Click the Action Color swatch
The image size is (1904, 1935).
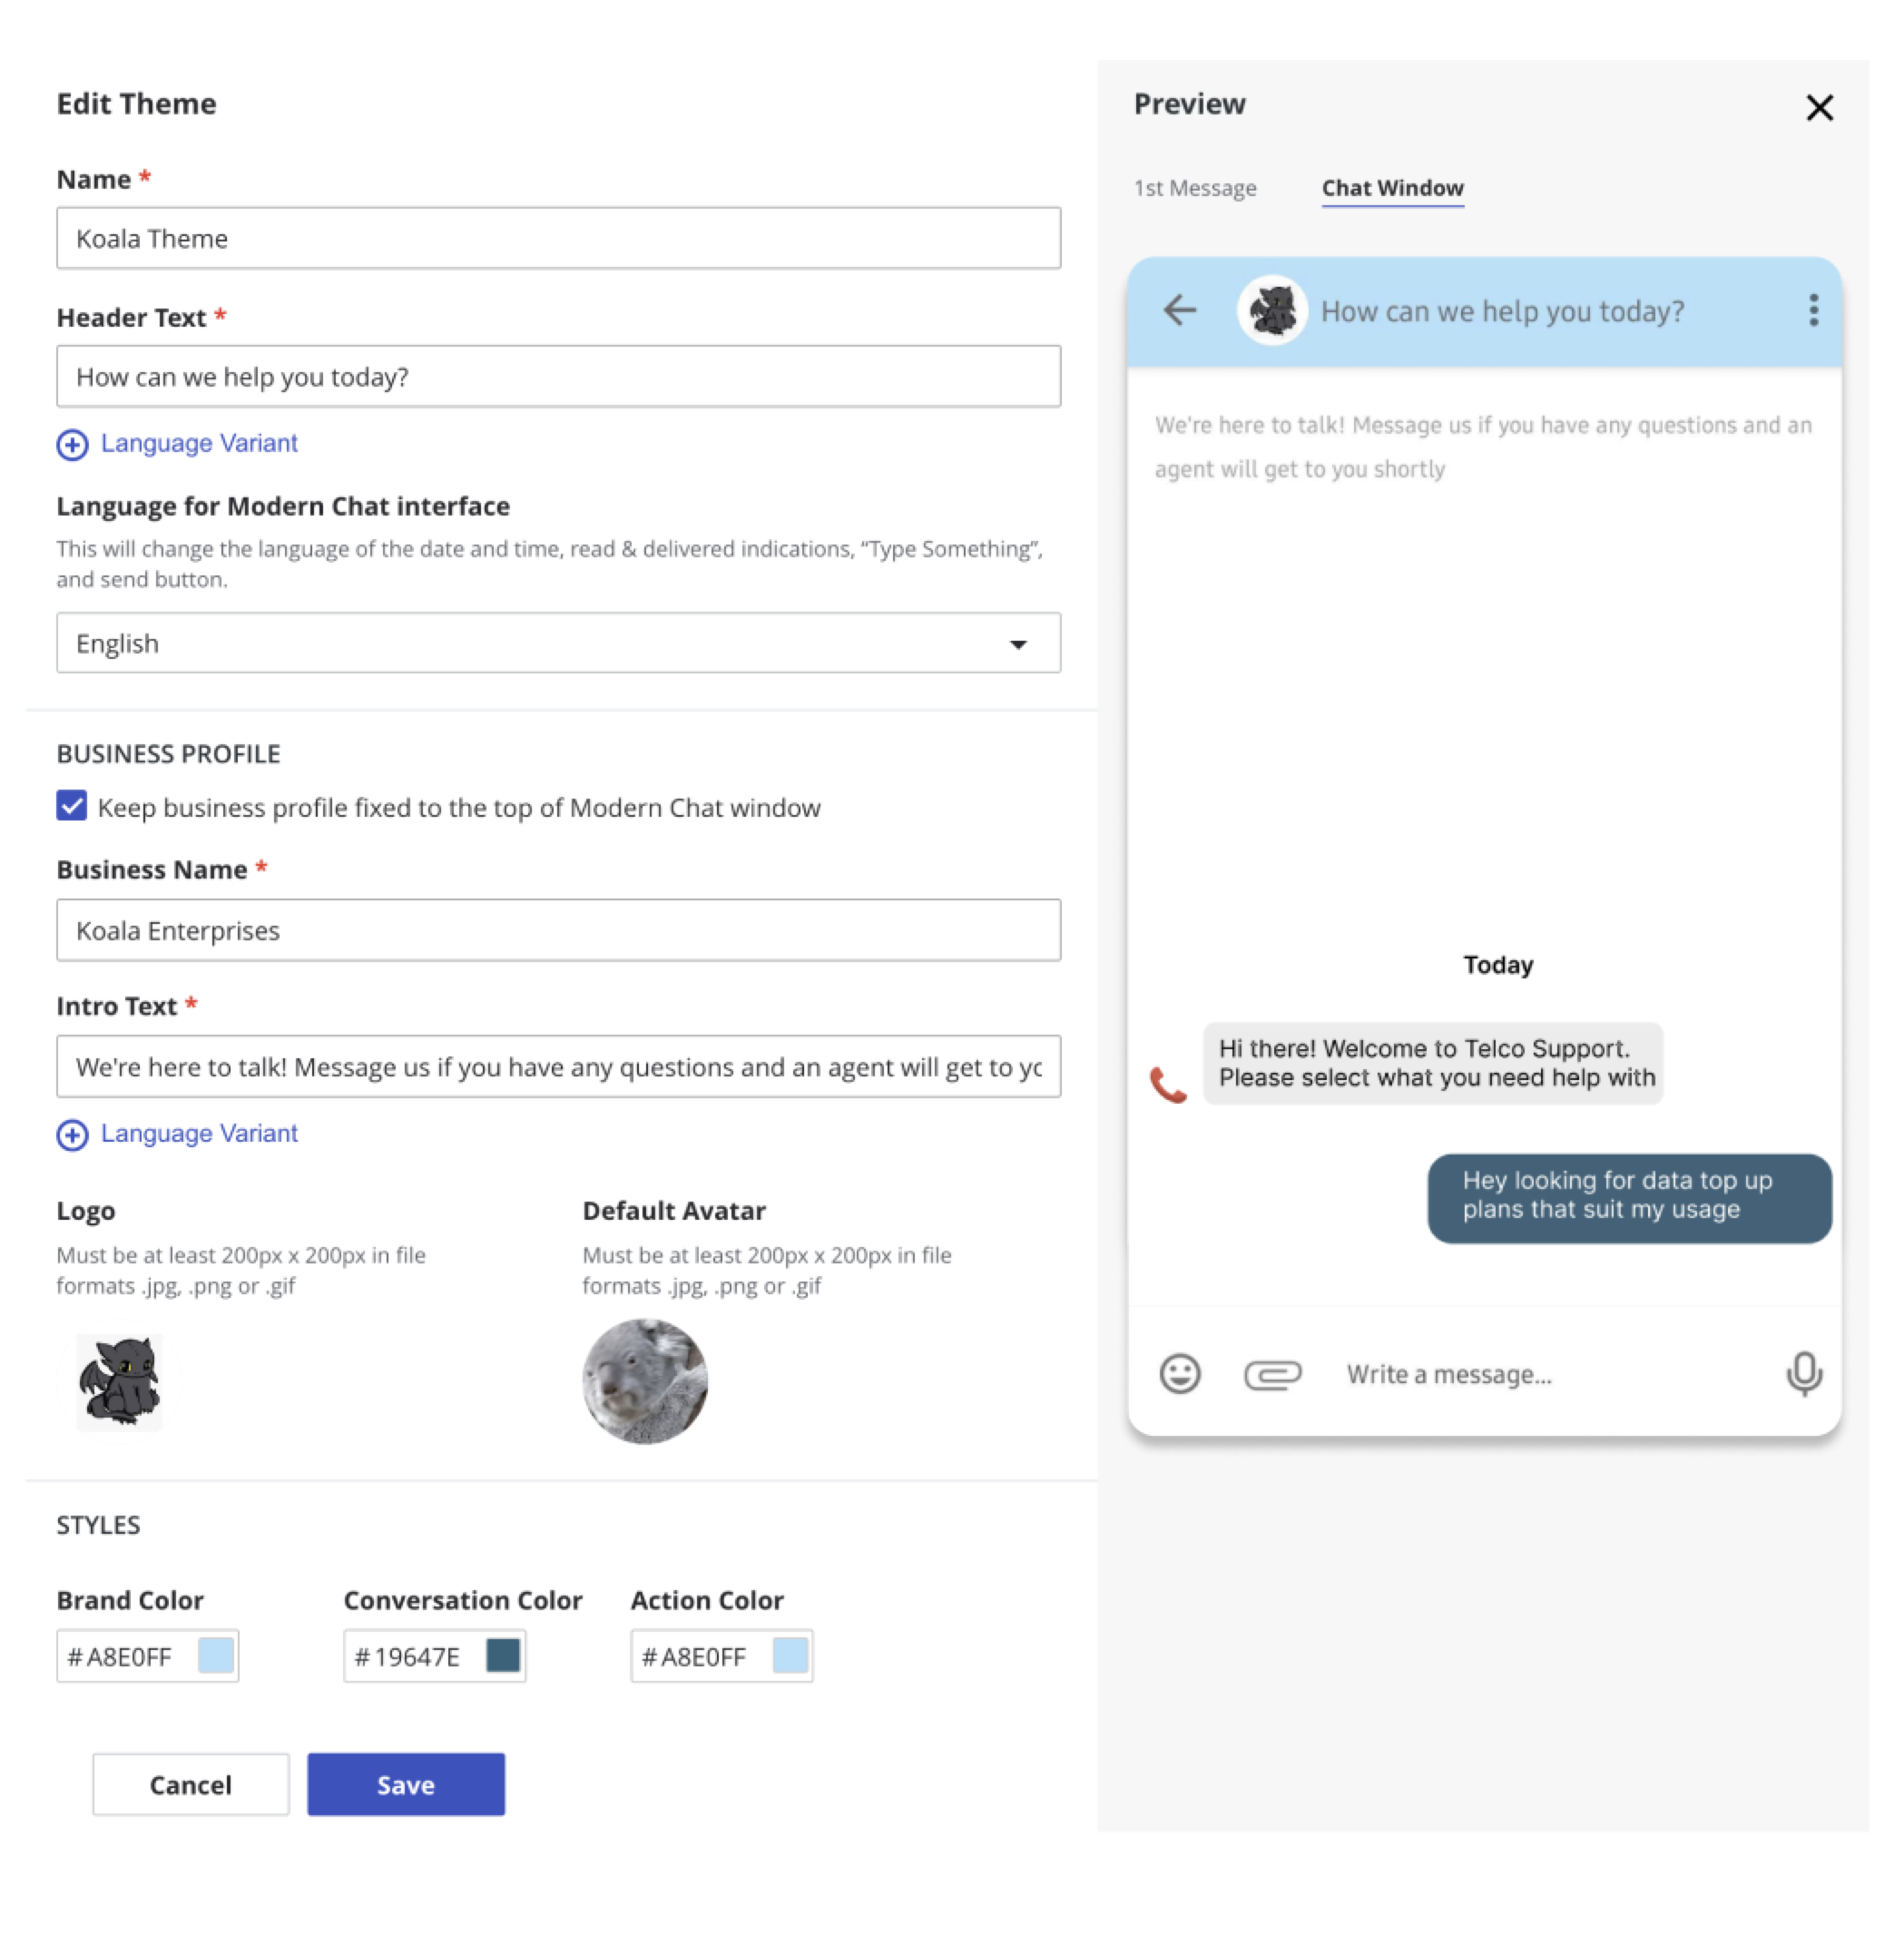790,1656
